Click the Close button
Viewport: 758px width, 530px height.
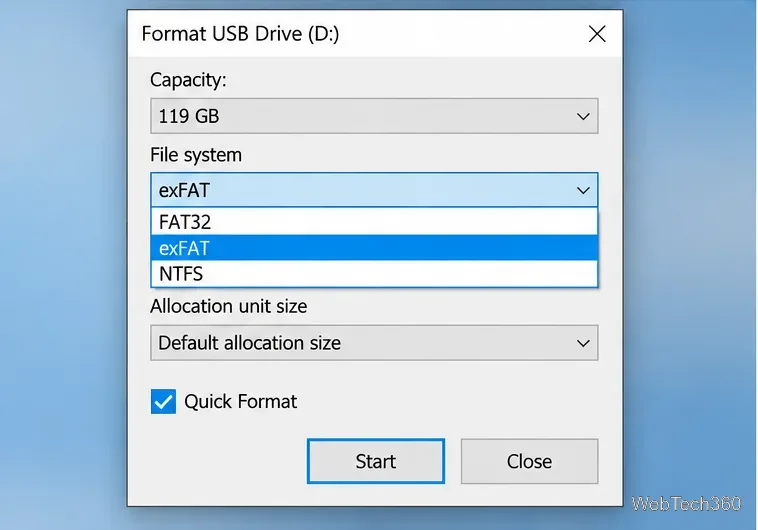[x=529, y=461]
